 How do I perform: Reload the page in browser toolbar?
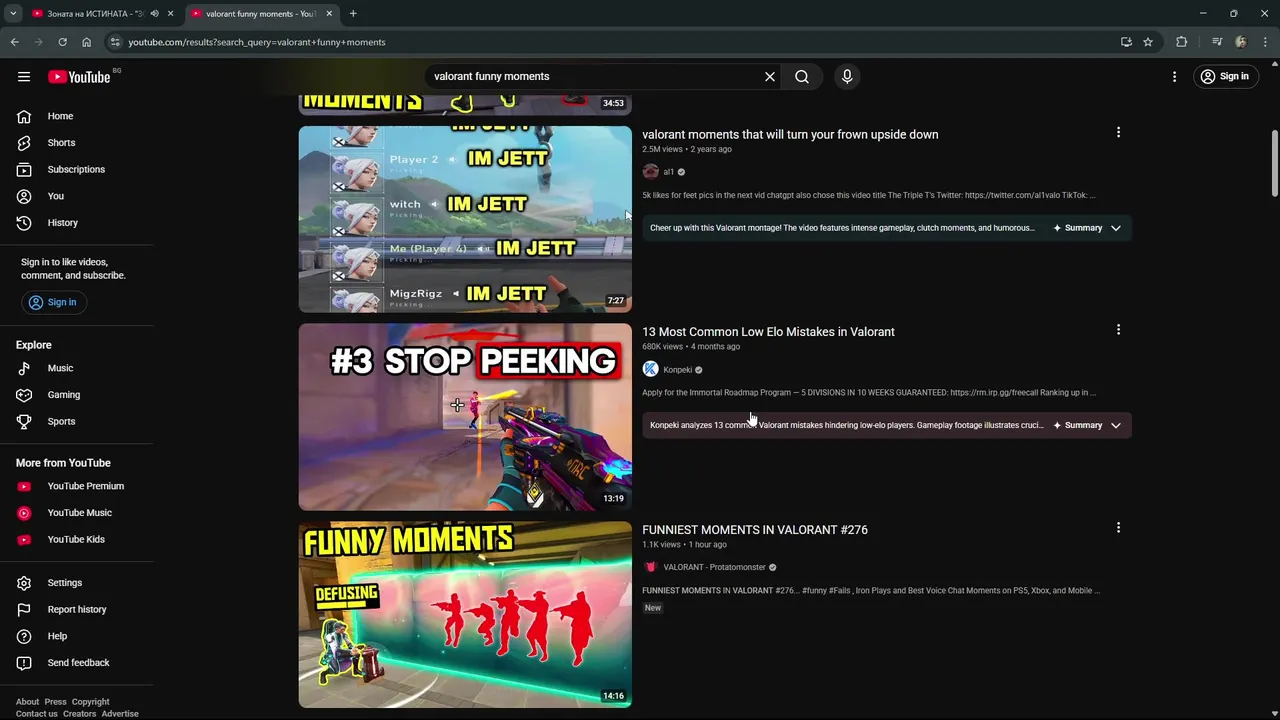[x=62, y=42]
